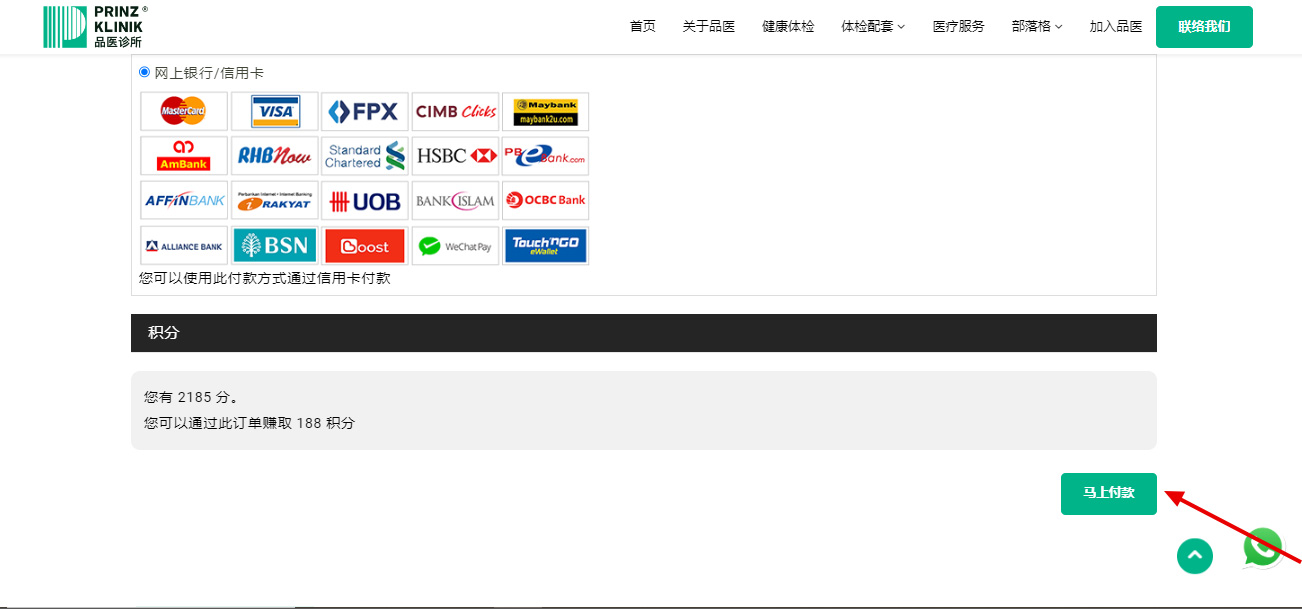Pick WeChat Pay option

[455, 246]
